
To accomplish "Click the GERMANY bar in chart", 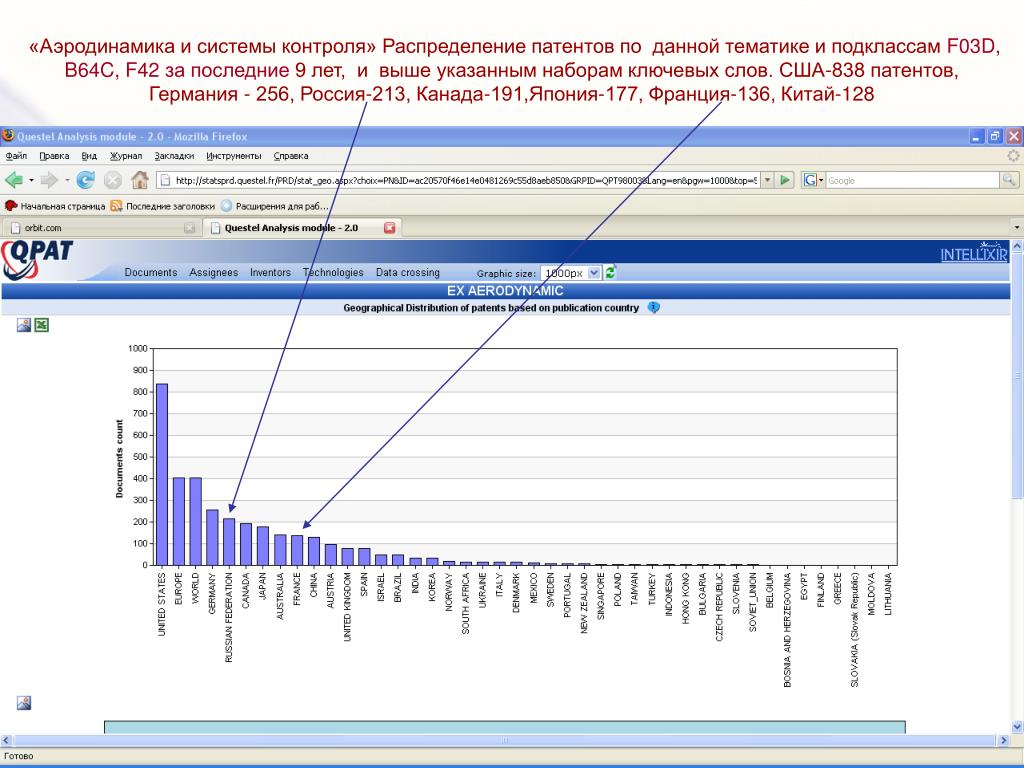I will tap(212, 537).
